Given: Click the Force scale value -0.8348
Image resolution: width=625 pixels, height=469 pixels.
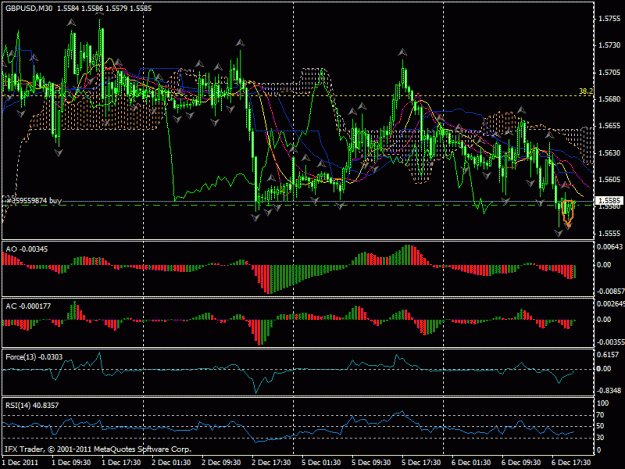Looking at the screenshot, I should (x=608, y=390).
